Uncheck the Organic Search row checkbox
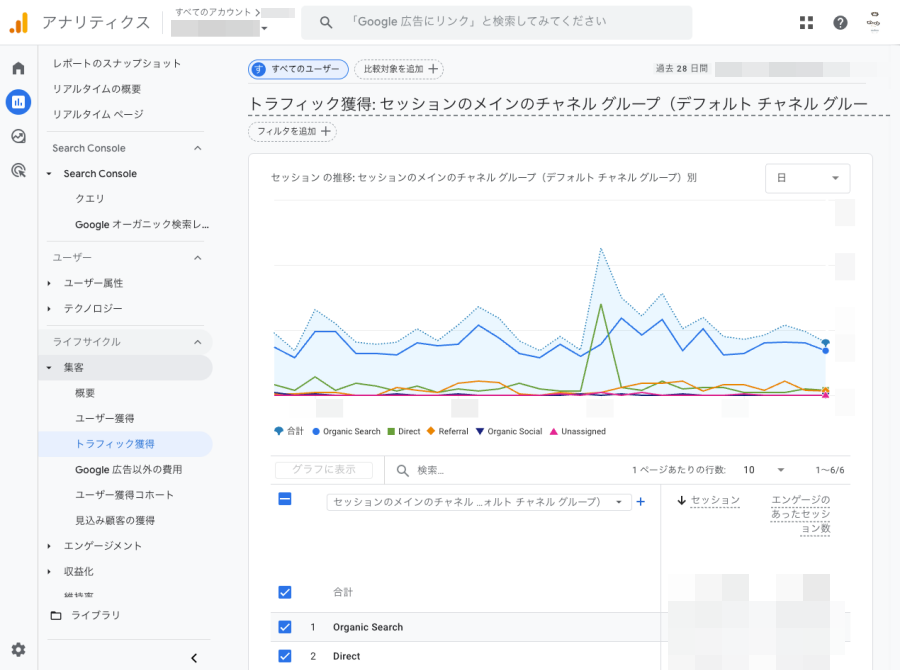Viewport: 900px width, 670px height. pyautogui.click(x=285, y=627)
